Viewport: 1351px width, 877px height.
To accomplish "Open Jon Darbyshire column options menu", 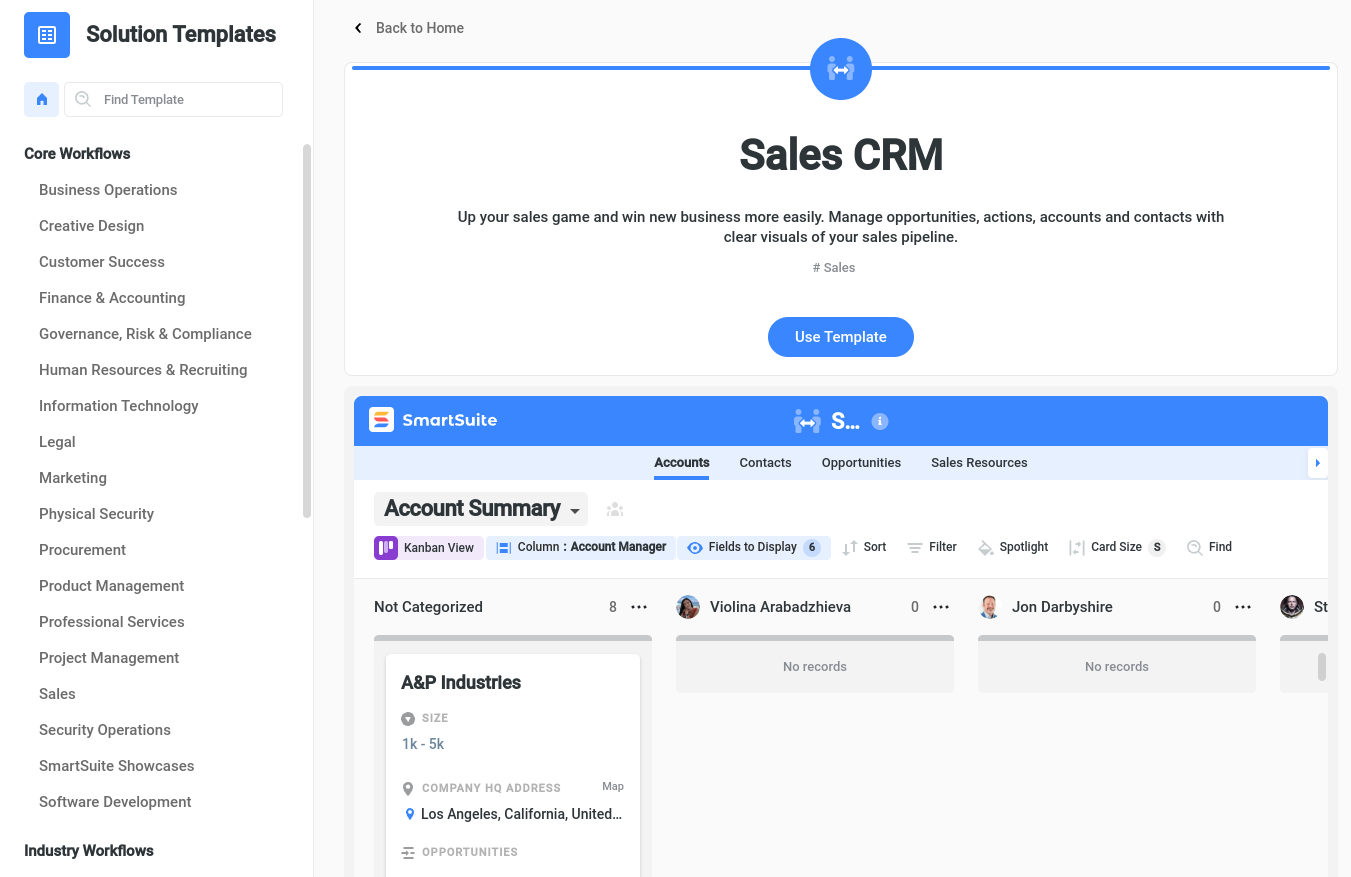I will [1243, 607].
